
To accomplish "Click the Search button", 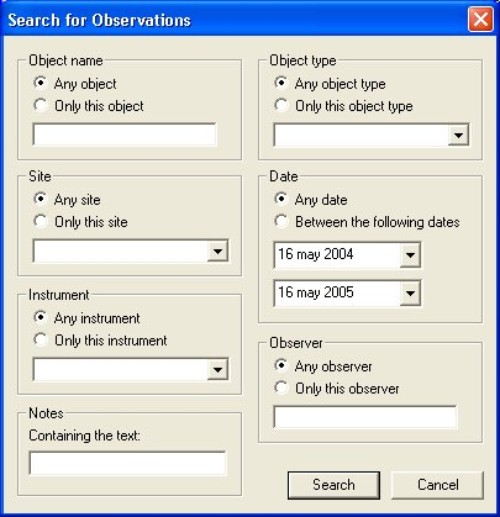I will [334, 485].
